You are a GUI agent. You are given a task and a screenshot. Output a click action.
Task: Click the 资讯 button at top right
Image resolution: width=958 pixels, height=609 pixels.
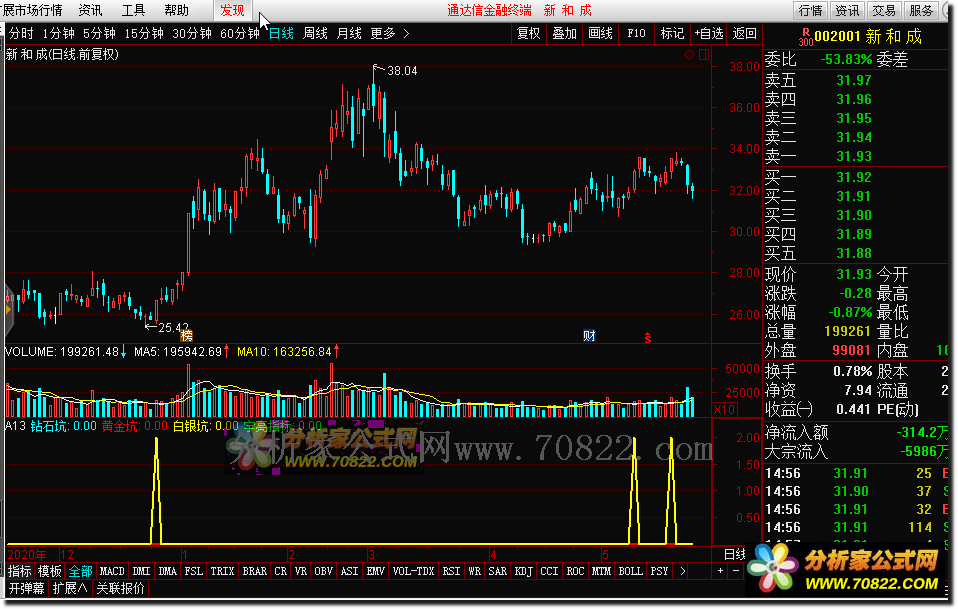tap(847, 10)
